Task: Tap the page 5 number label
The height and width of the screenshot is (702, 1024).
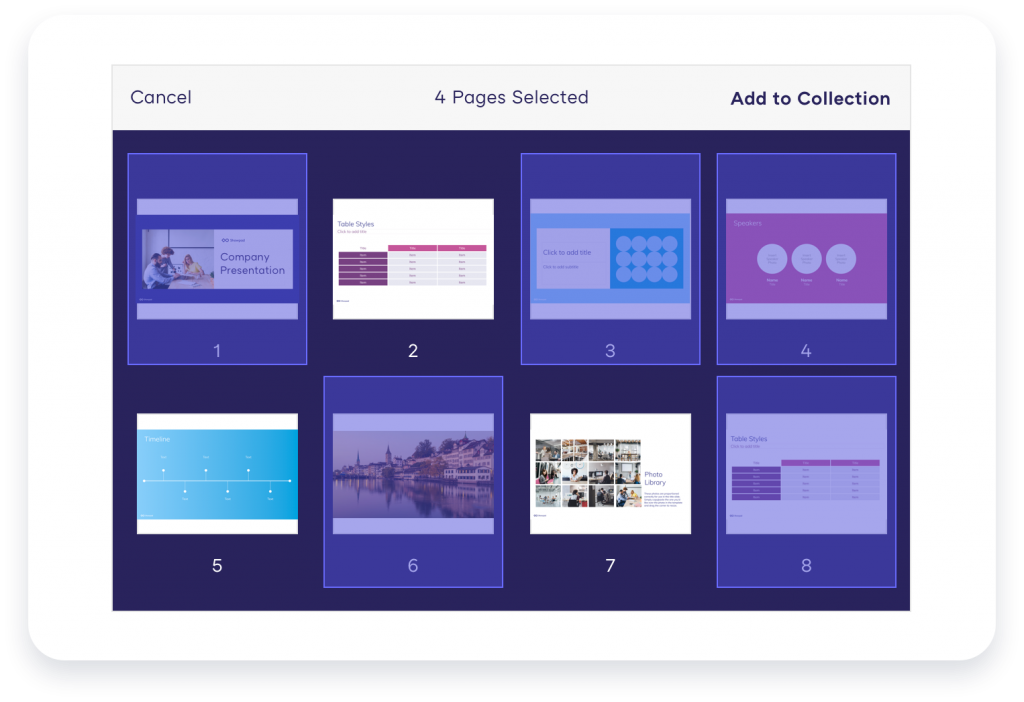Action: (216, 564)
